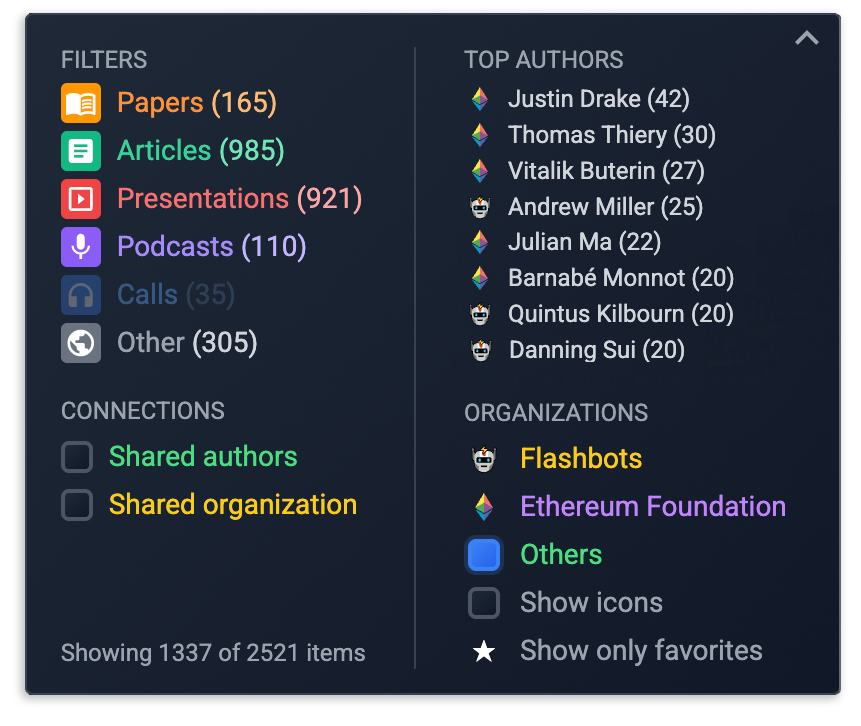Click the Show only favorites star
The height and width of the screenshot is (726, 861).
[x=484, y=651]
